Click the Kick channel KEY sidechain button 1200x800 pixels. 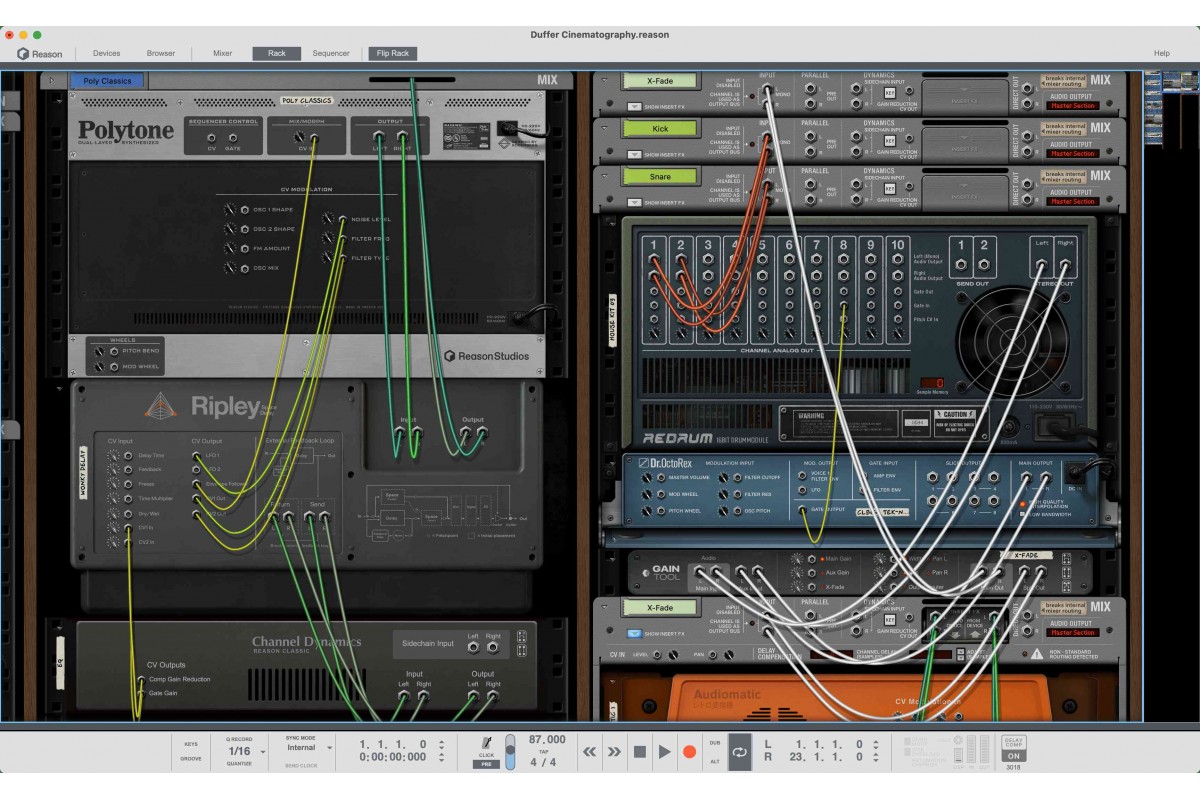coord(889,141)
